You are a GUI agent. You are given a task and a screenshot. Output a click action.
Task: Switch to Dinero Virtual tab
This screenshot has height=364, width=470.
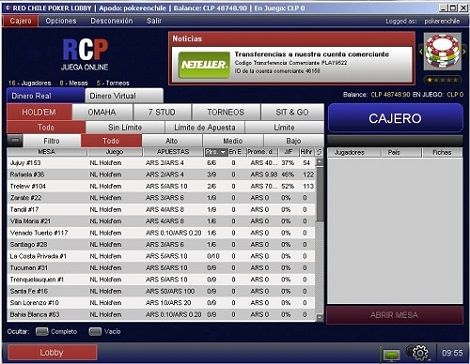coord(124,96)
